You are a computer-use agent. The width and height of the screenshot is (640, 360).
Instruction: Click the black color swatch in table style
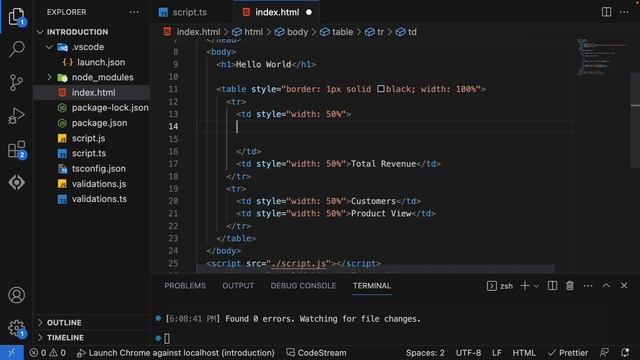click(380, 89)
